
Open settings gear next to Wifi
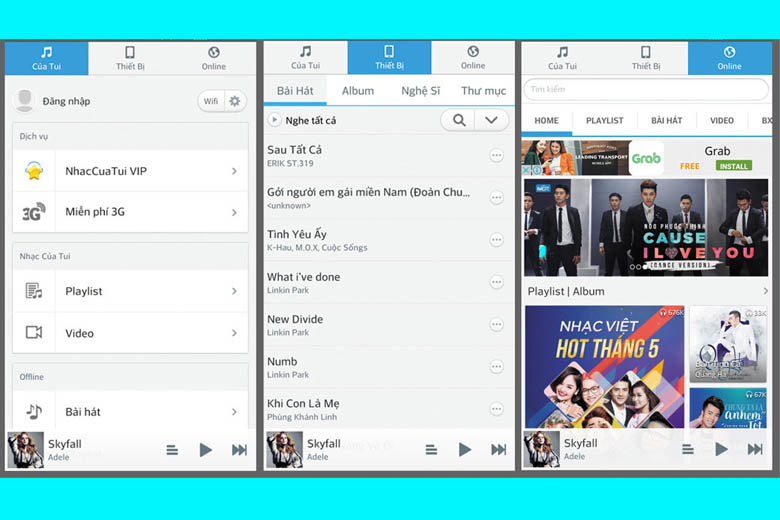pyautogui.click(x=235, y=101)
